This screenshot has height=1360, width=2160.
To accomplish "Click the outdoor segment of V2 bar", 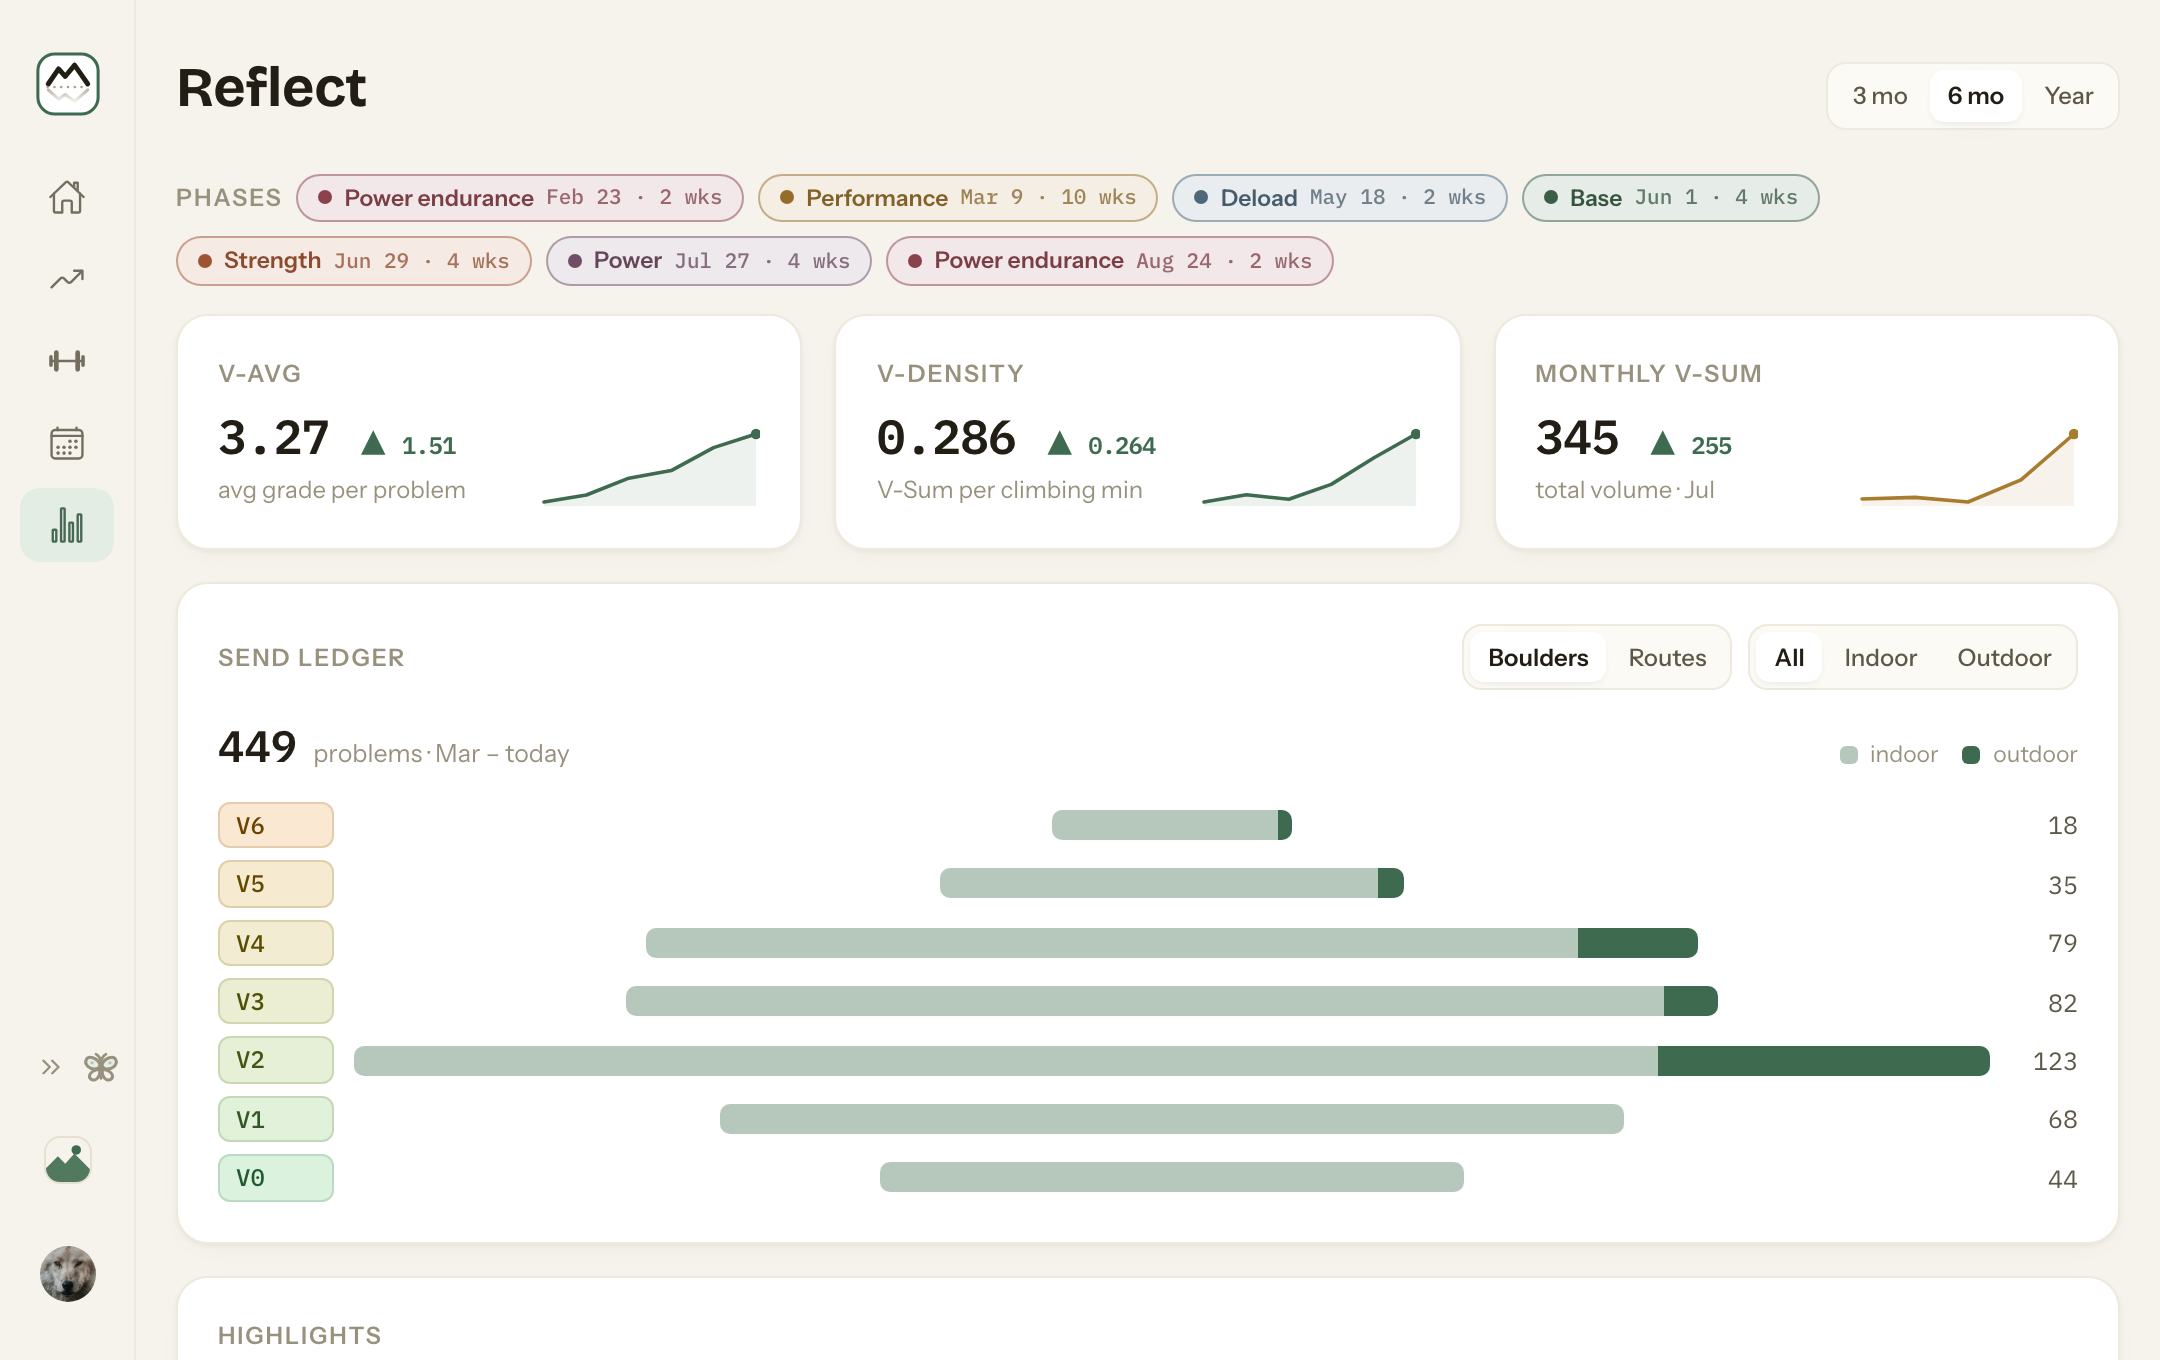I will click(1824, 1061).
